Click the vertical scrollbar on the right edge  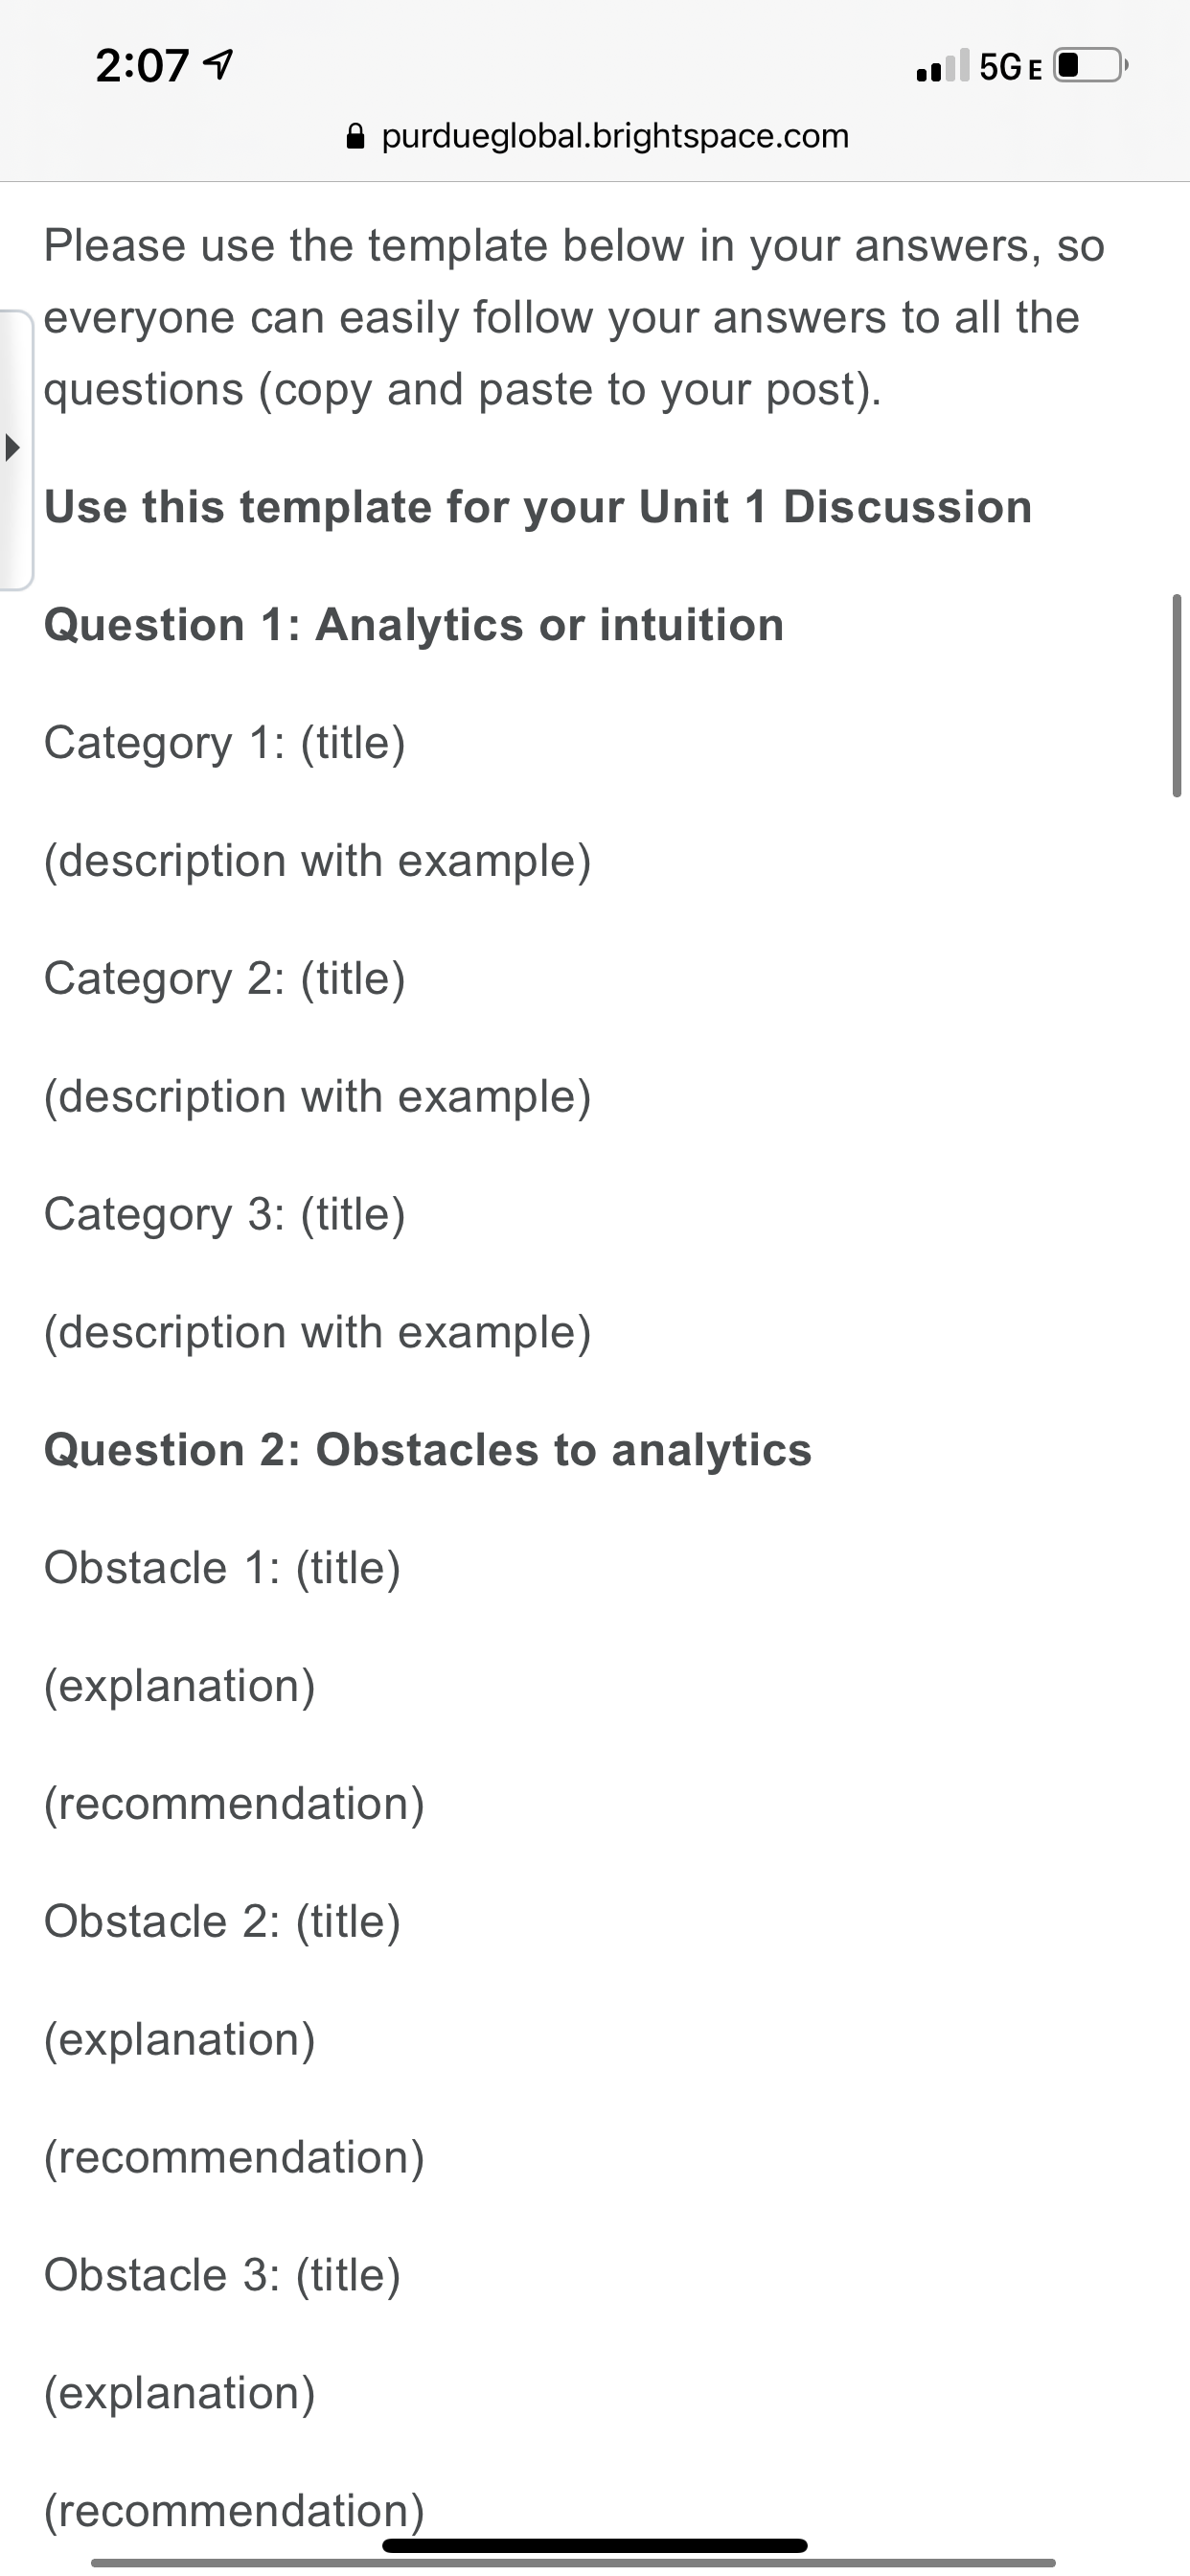tap(1176, 695)
